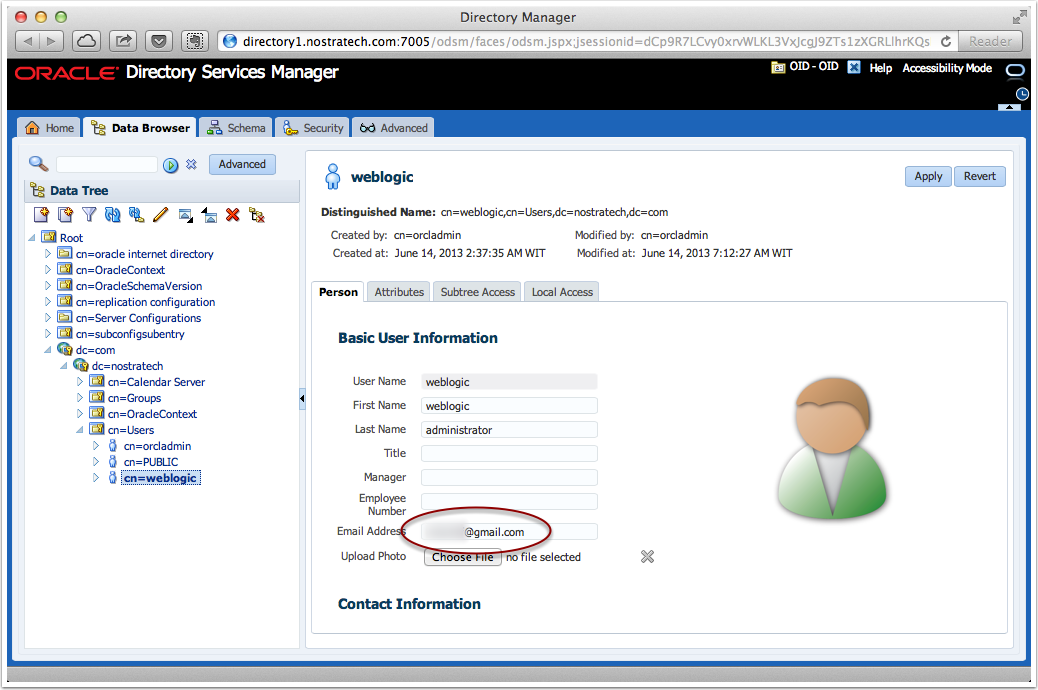Run the search with the green arrow icon
The image size is (1038, 690).
pyautogui.click(x=170, y=164)
